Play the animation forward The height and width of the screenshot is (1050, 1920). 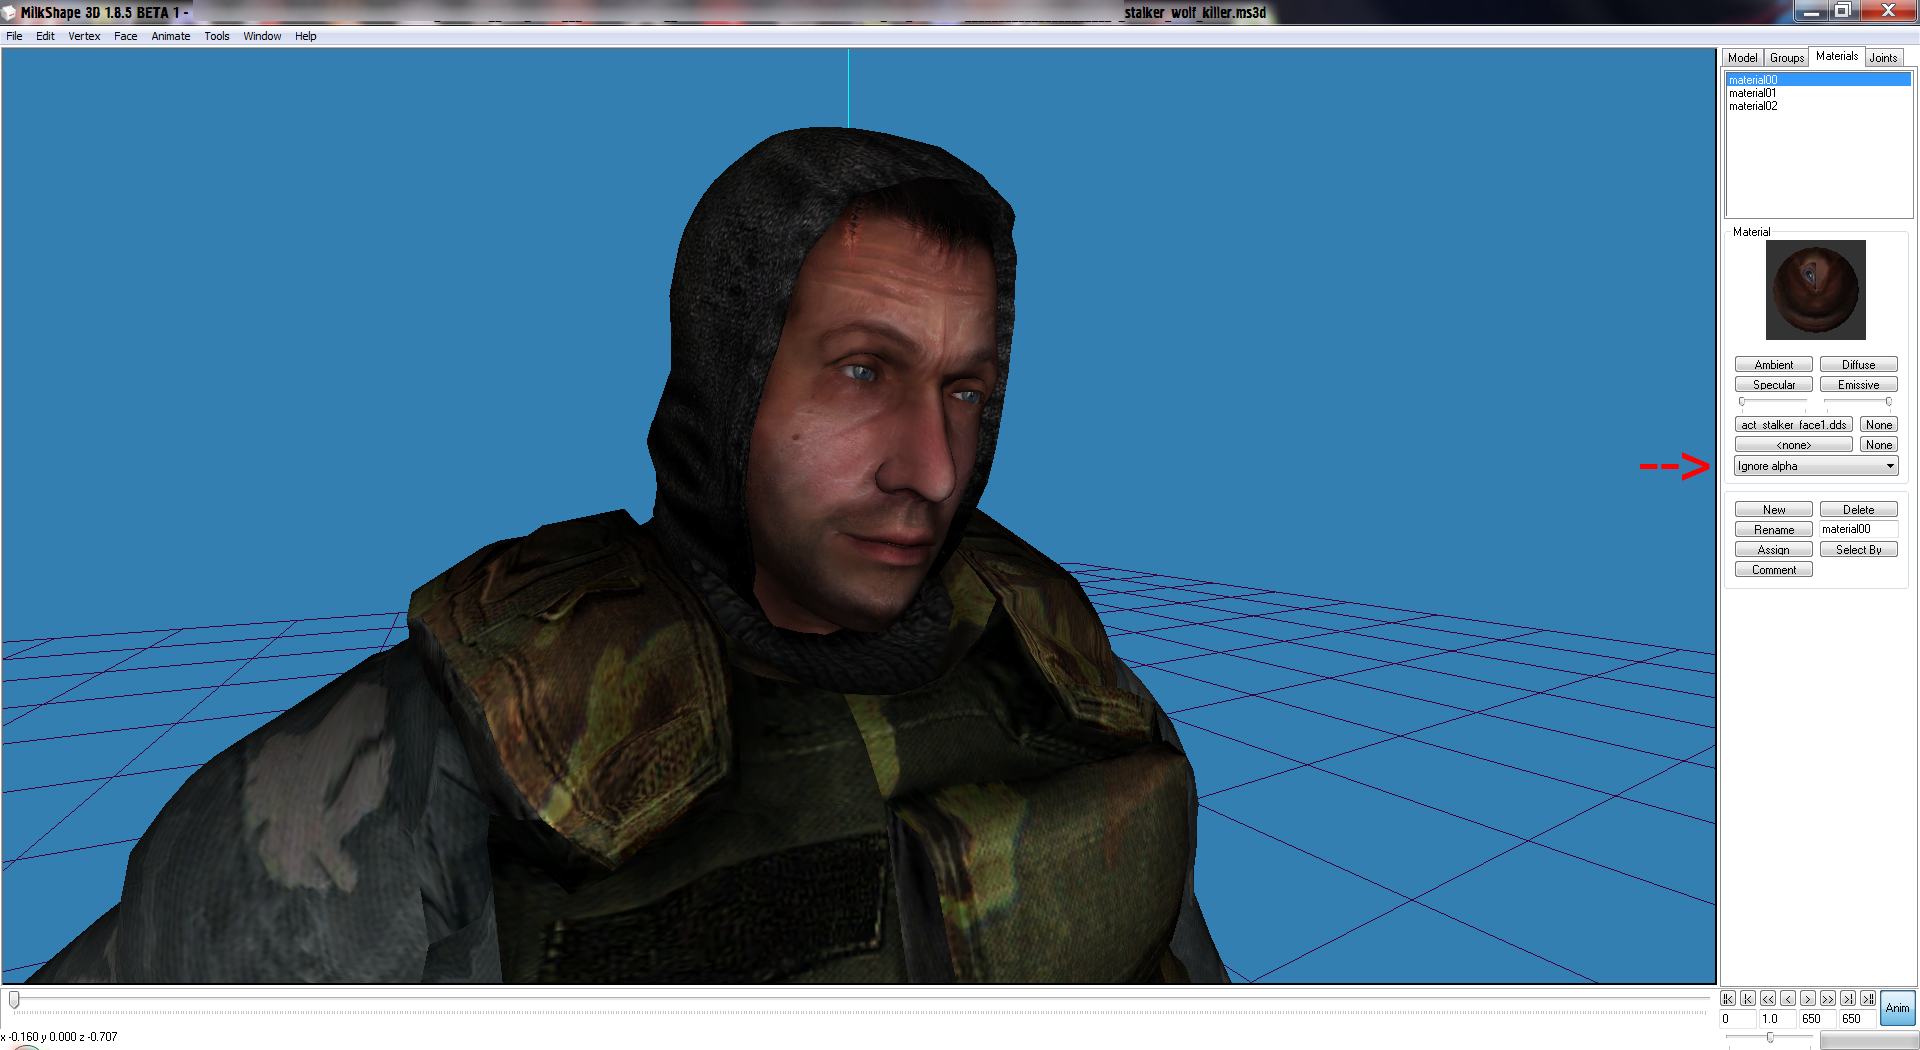pos(1828,999)
